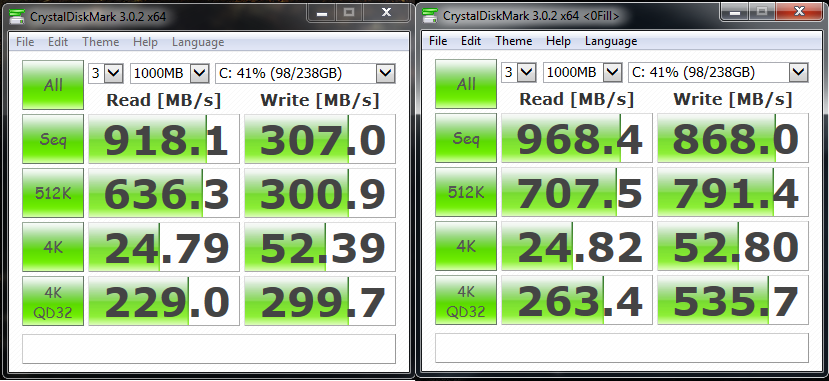The image size is (829, 381).
Task: Run 4K test in 0Fill window
Action: tap(466, 246)
